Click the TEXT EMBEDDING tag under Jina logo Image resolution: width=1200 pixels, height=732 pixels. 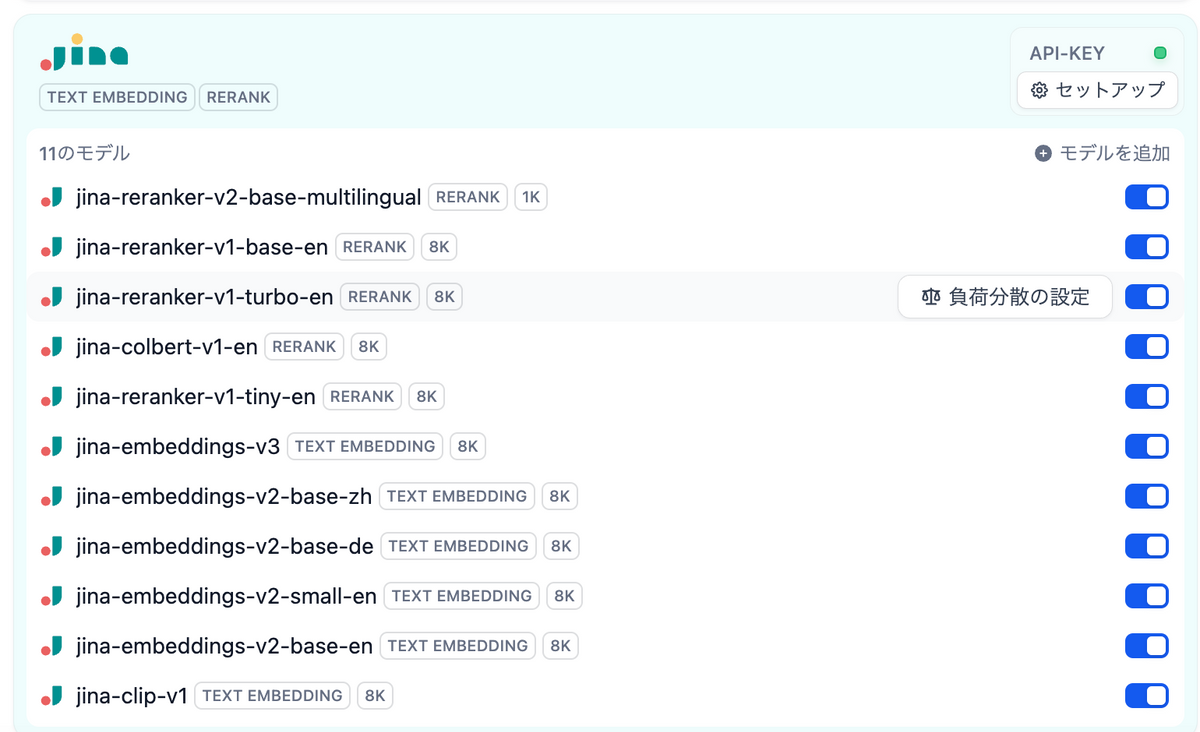(x=117, y=97)
